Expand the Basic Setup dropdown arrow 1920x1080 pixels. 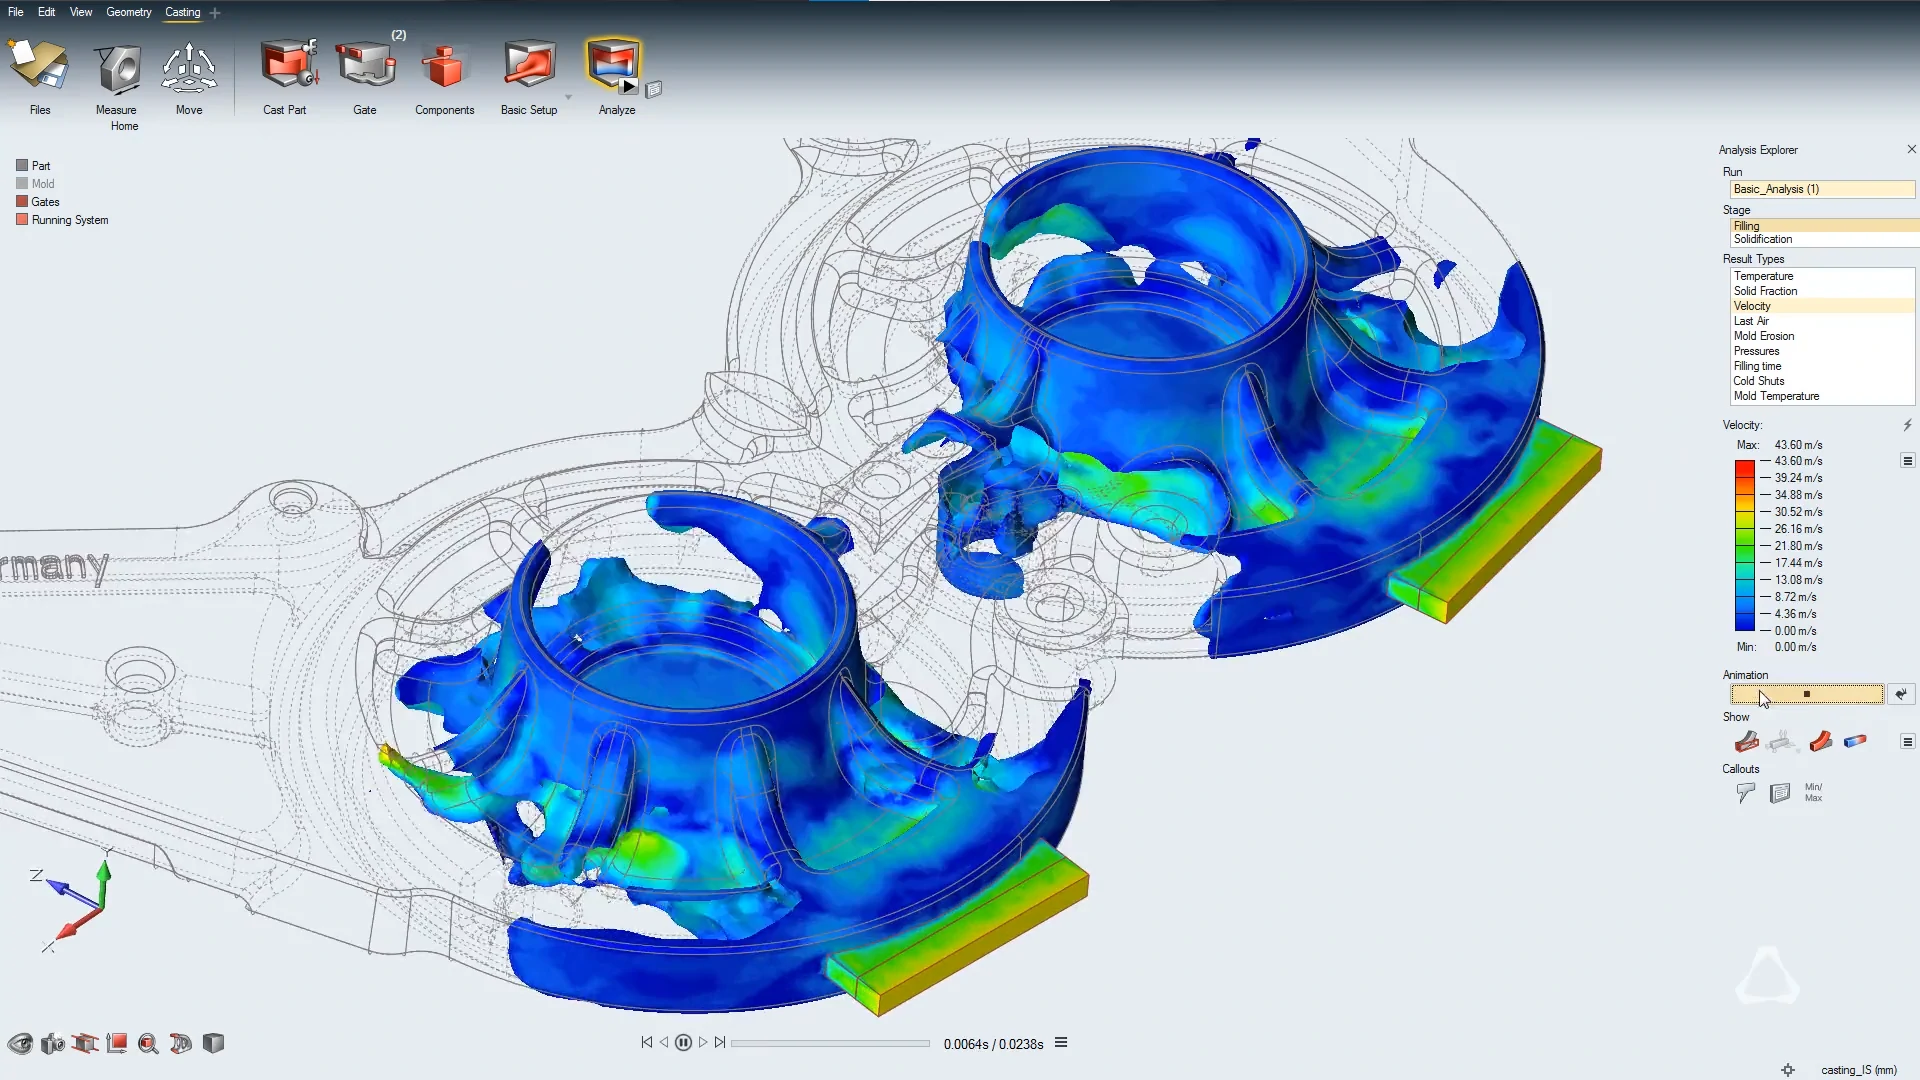[x=569, y=97]
